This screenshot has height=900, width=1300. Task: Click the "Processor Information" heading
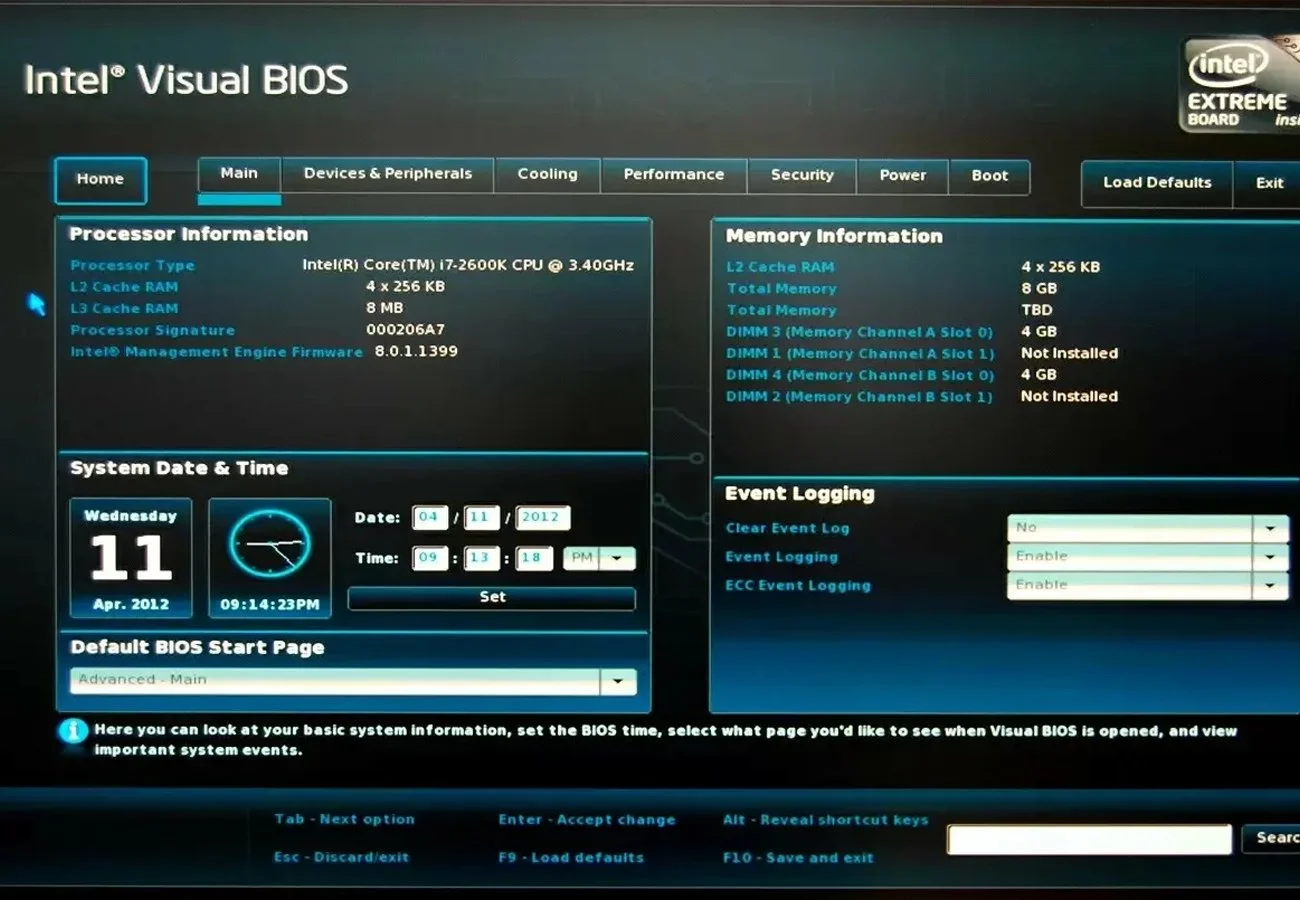(189, 235)
